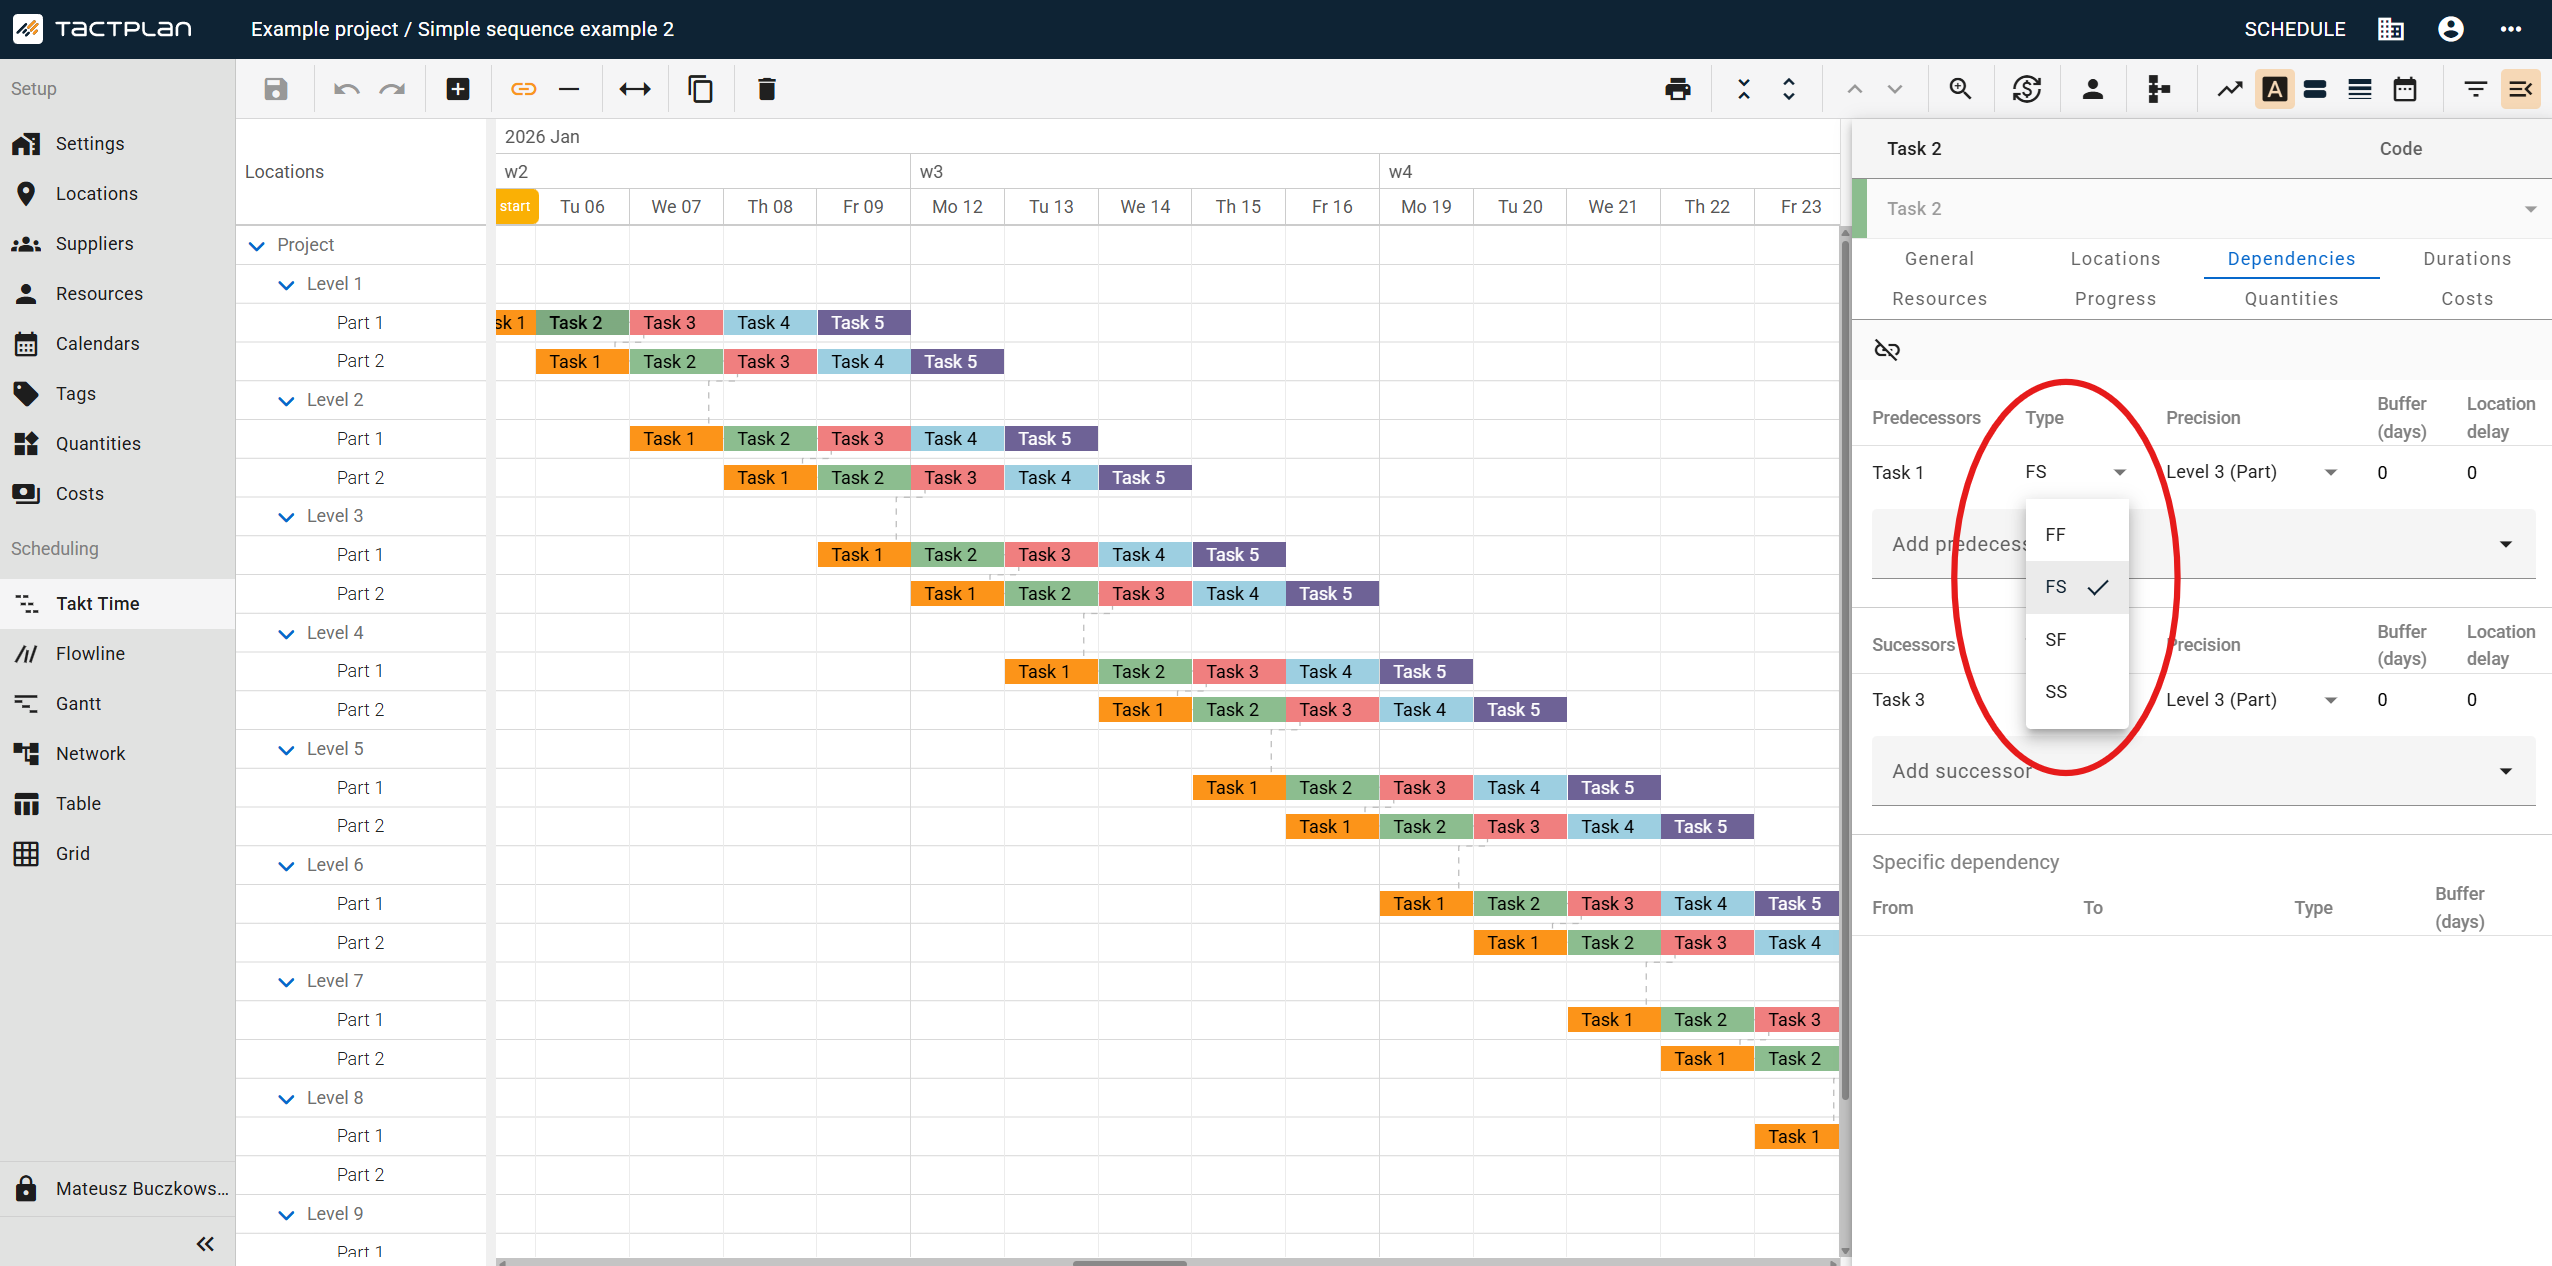Open the company building icon
The height and width of the screenshot is (1266, 2552).
click(x=2391, y=29)
